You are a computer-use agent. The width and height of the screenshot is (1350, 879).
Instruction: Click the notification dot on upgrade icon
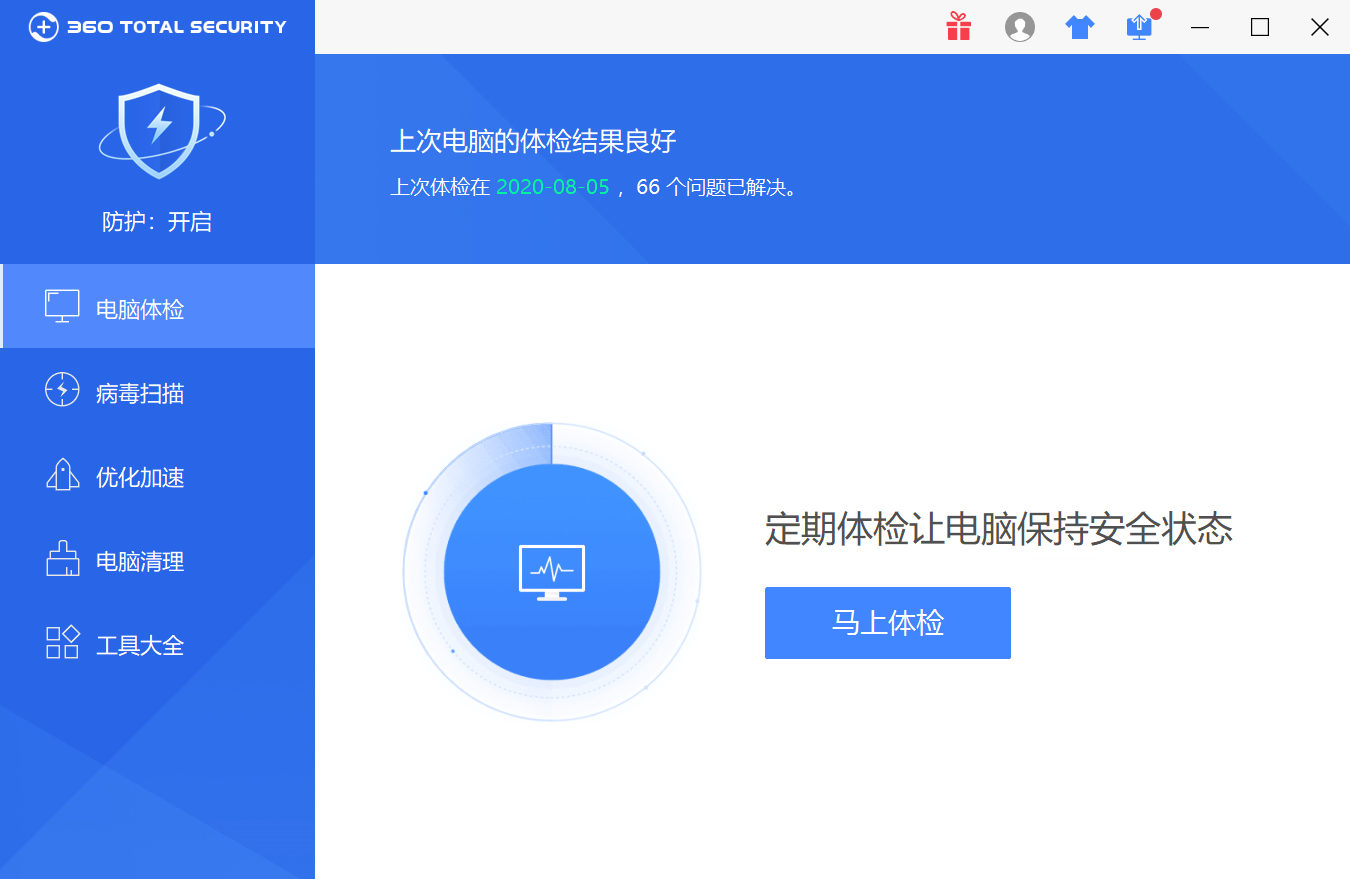pyautogui.click(x=1155, y=13)
